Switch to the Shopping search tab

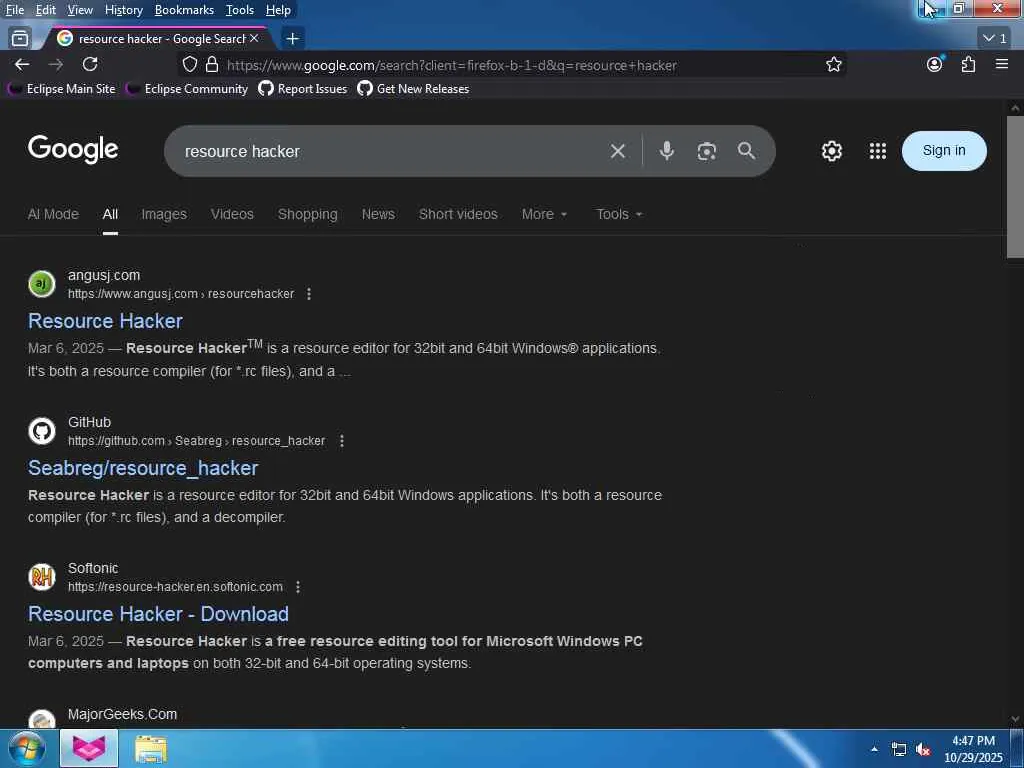[x=308, y=214]
